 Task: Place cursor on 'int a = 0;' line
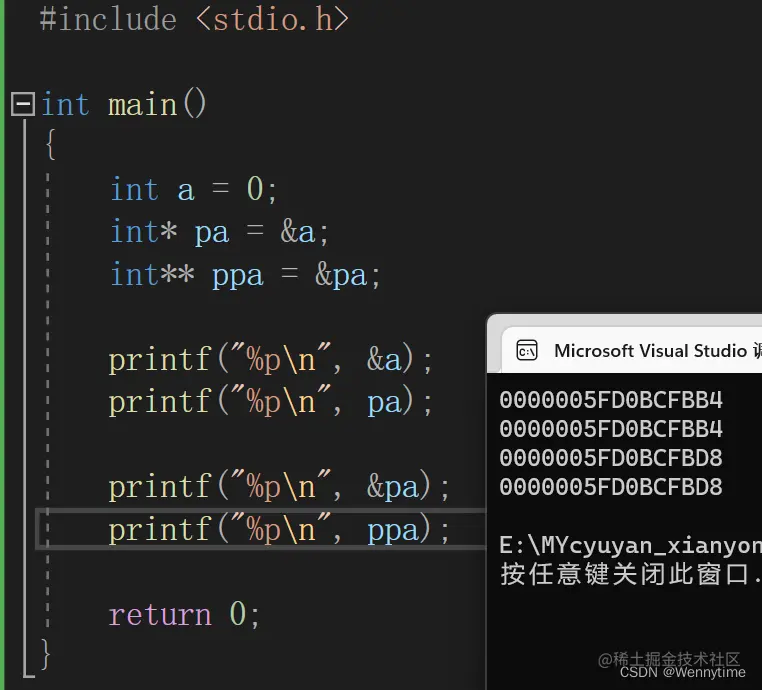coord(193,189)
